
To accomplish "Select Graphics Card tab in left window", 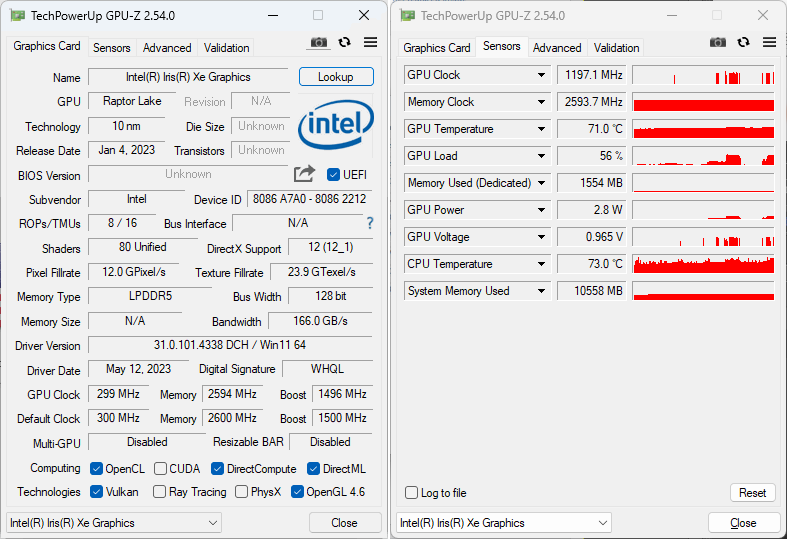I will pyautogui.click(x=47, y=46).
